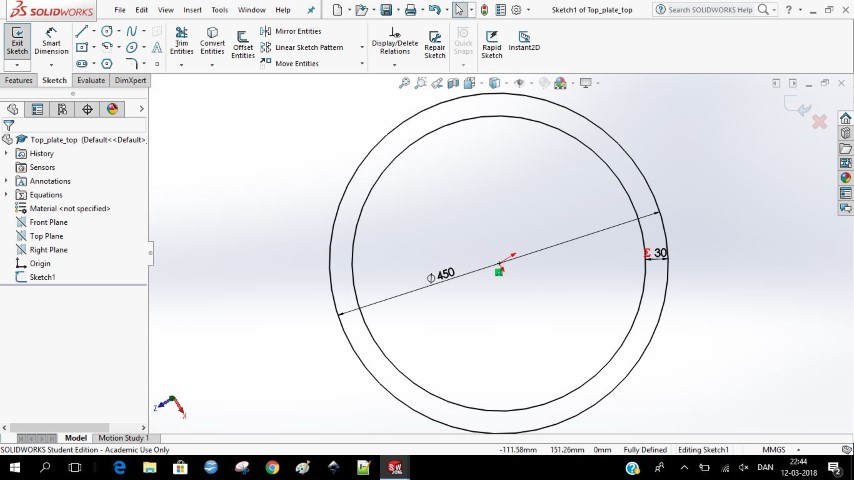The width and height of the screenshot is (854, 480).
Task: Click the 30 offset dimension
Action: [x=660, y=253]
